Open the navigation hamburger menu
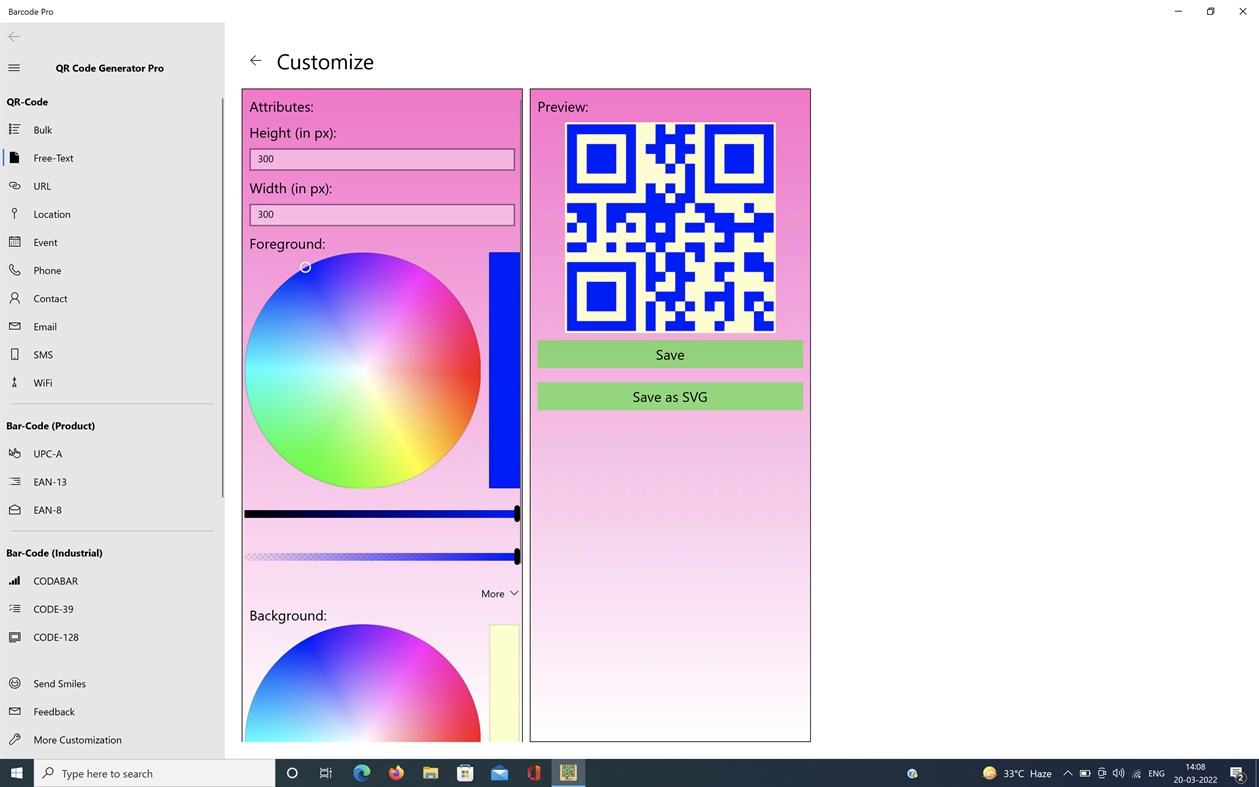The height and width of the screenshot is (787, 1259). 14,68
